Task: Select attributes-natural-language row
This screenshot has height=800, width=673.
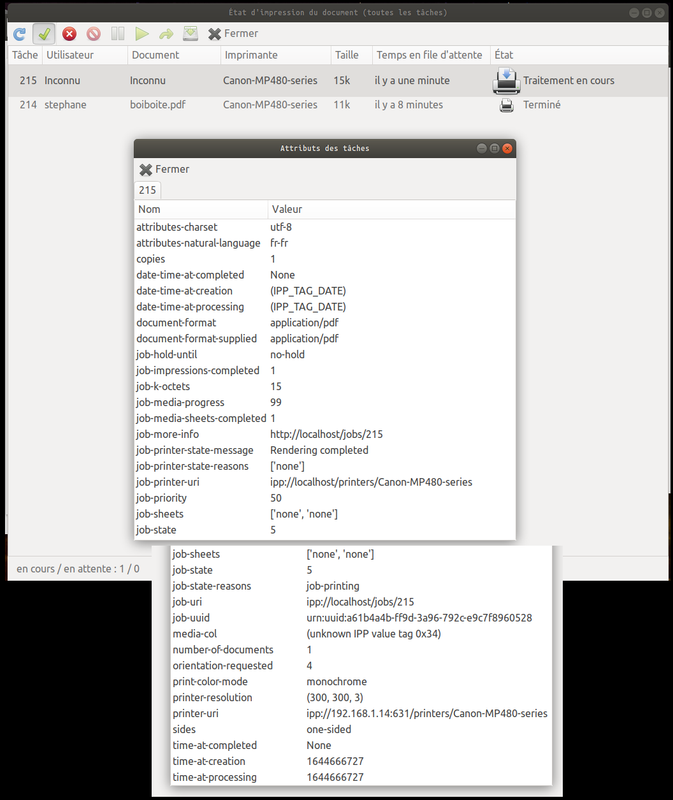Action: 325,243
